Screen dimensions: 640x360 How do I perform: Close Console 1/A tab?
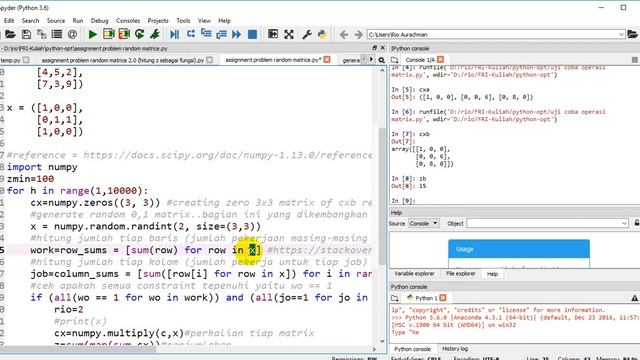point(440,60)
